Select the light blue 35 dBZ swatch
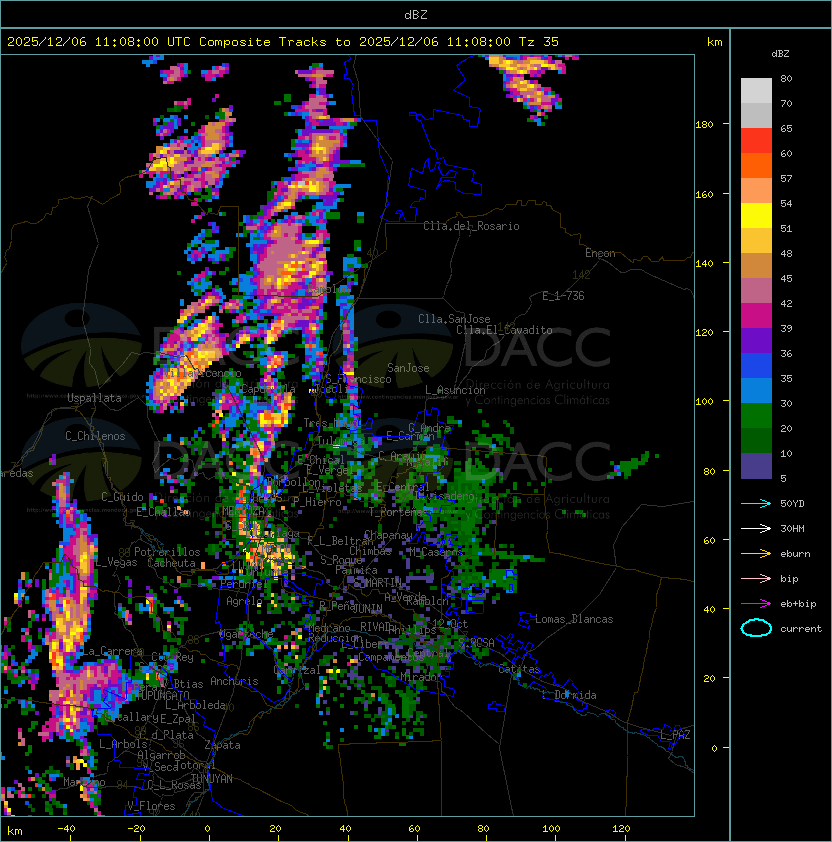 point(756,390)
